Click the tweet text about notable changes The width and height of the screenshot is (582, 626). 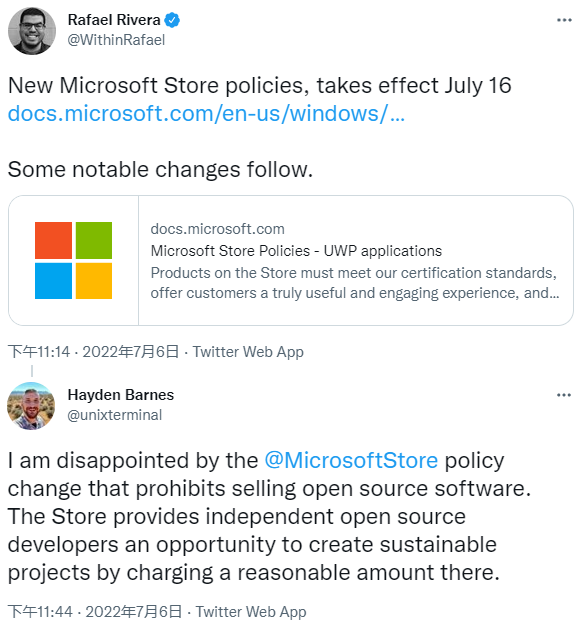[160, 169]
